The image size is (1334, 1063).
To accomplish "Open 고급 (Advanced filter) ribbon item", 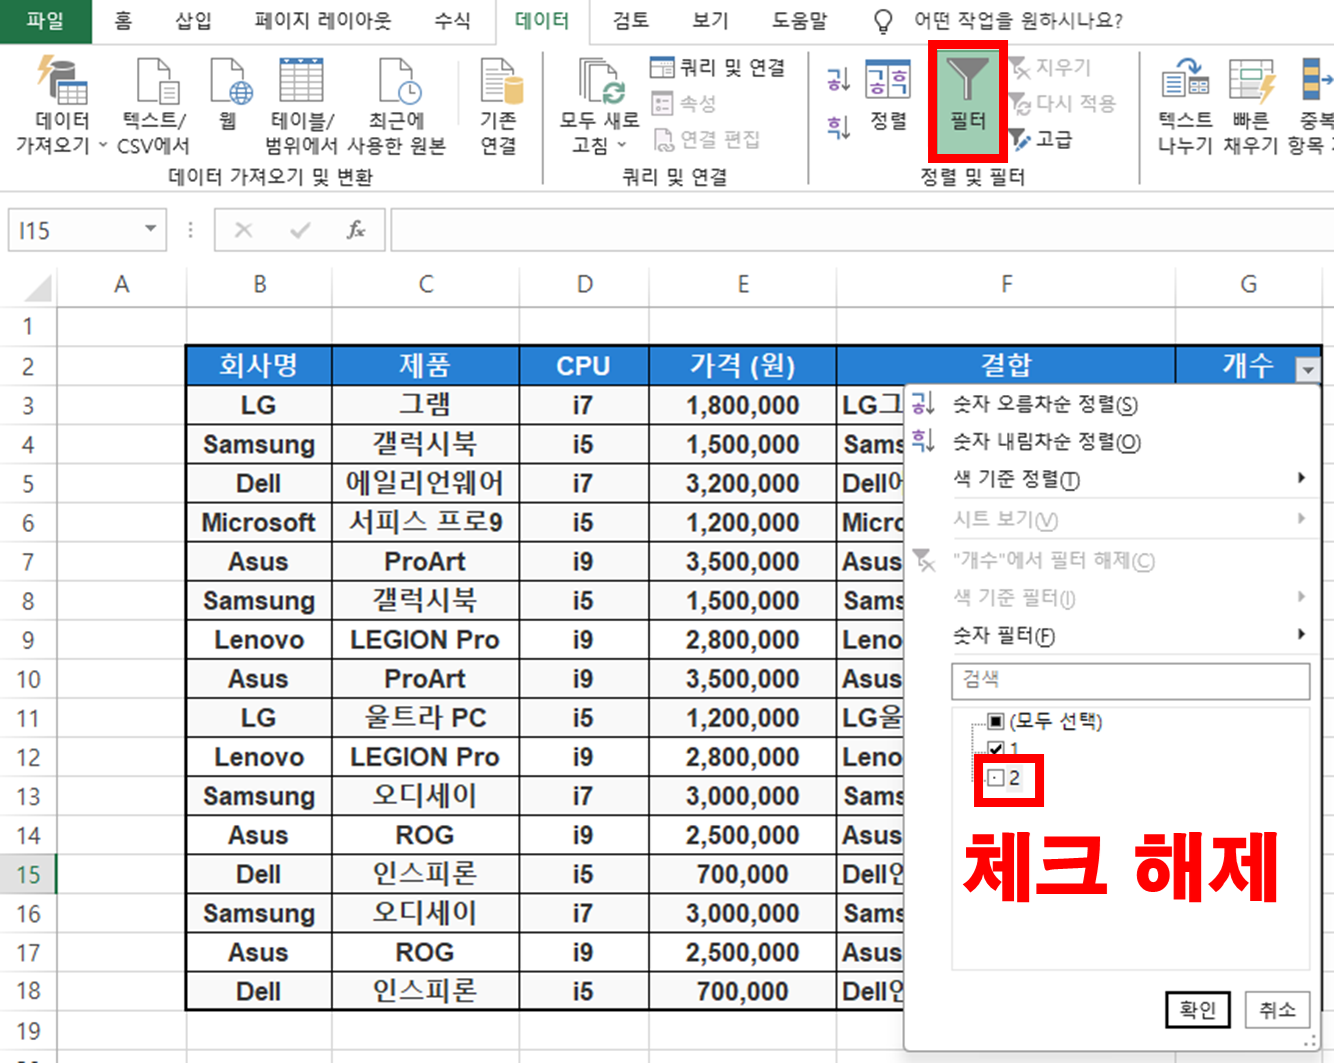I will pyautogui.click(x=1041, y=139).
